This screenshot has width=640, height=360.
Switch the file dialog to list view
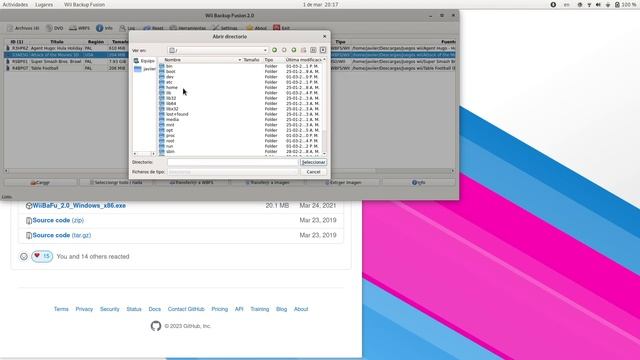click(x=313, y=50)
